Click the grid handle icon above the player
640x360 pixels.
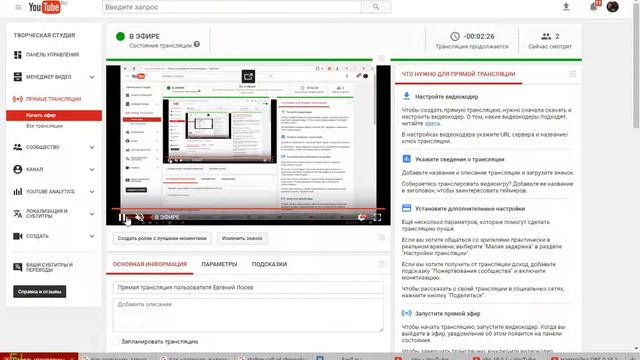click(x=382, y=58)
